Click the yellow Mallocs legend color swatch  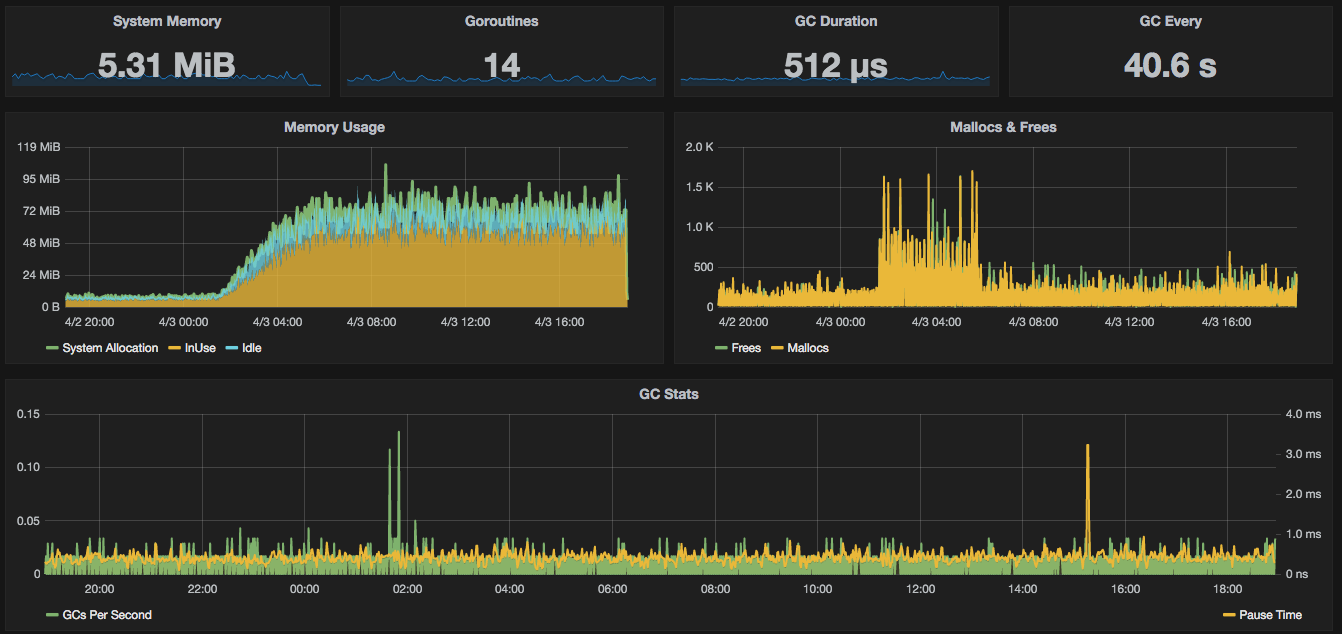(777, 348)
